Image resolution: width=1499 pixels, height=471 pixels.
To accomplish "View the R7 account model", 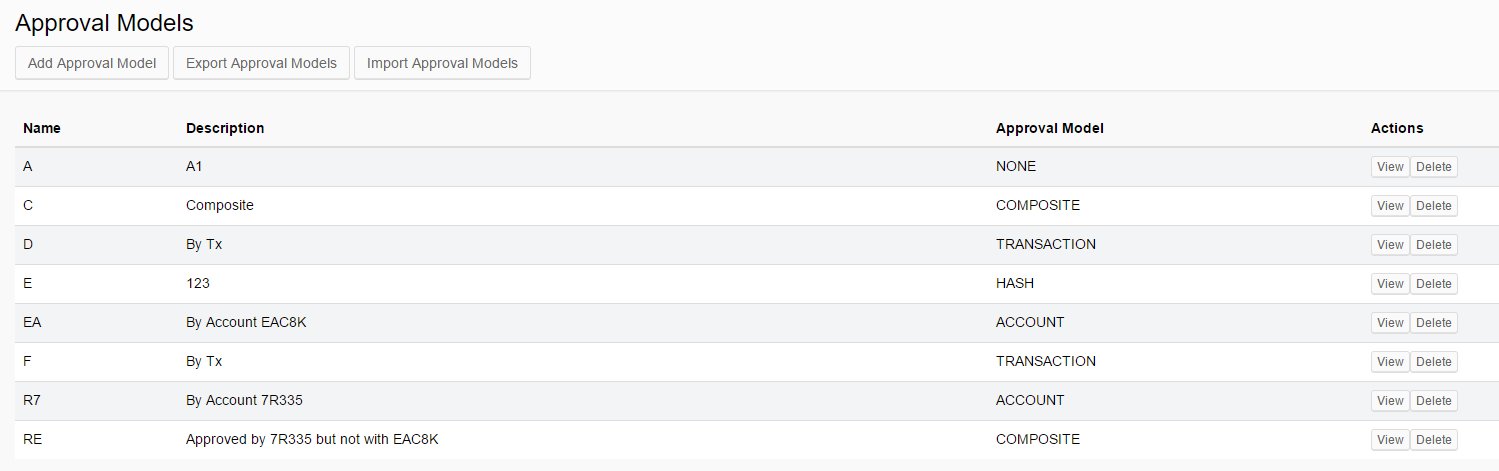I will pos(1390,401).
